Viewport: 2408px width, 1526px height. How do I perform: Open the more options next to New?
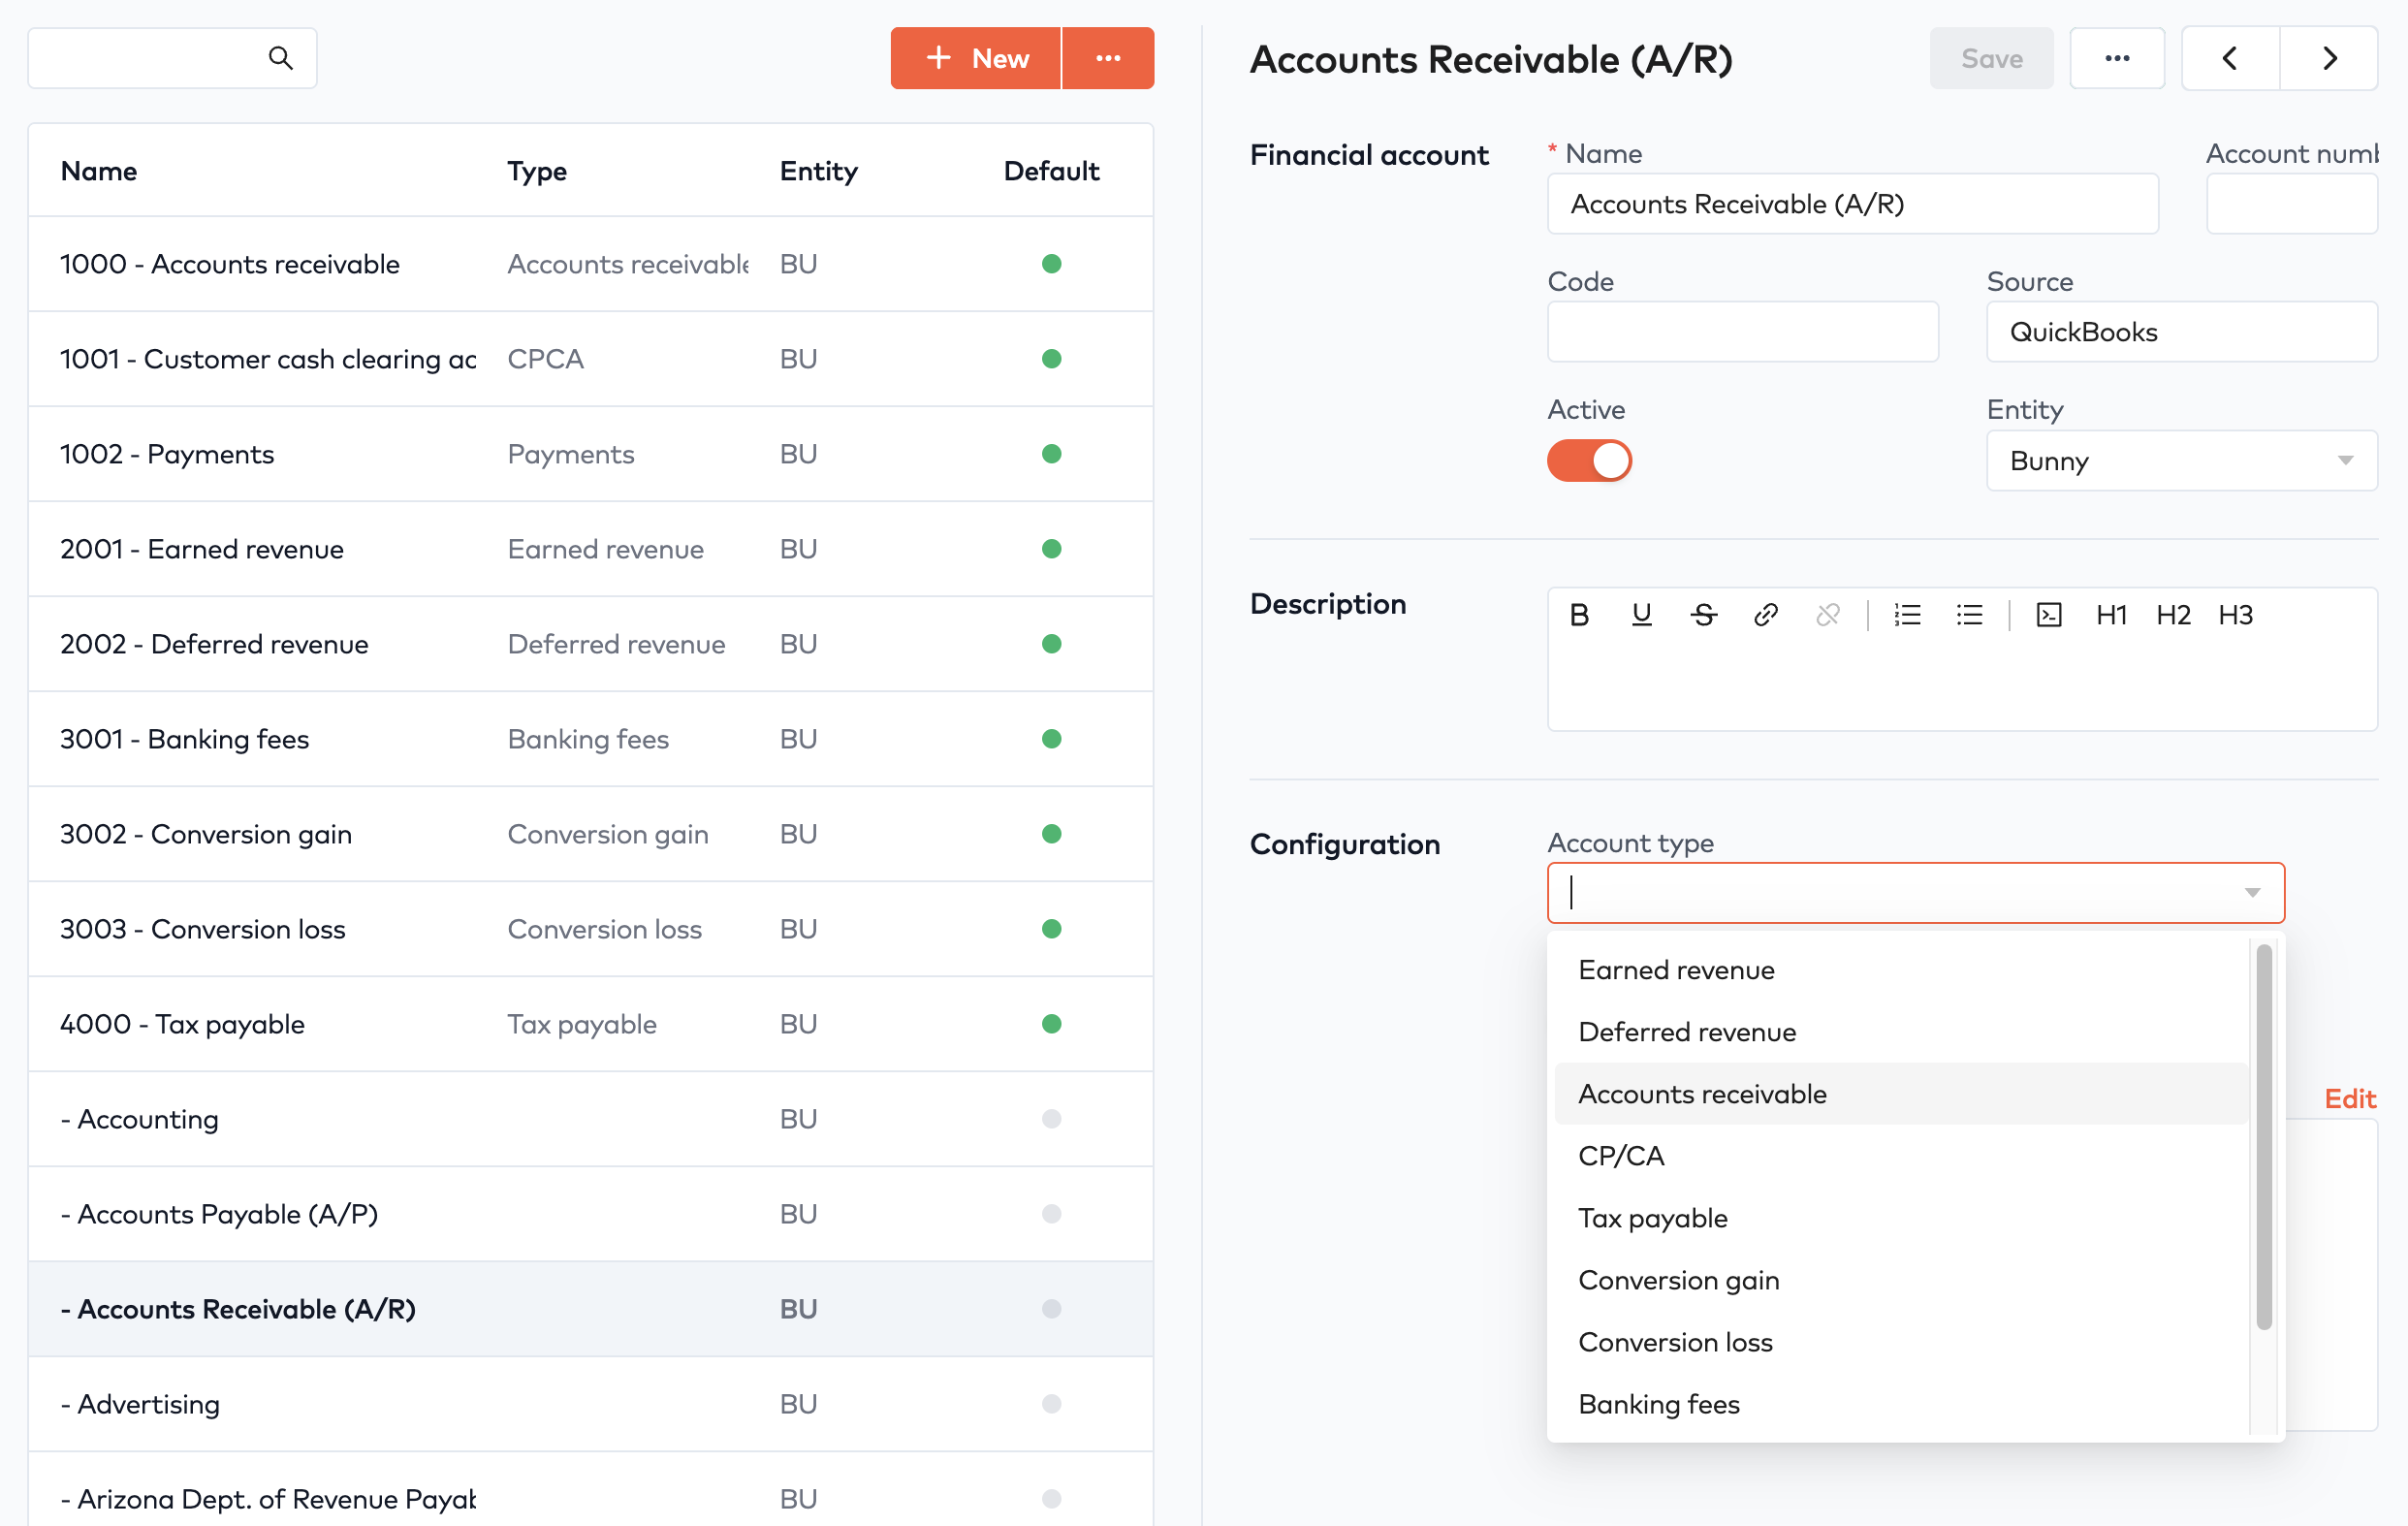[1108, 58]
